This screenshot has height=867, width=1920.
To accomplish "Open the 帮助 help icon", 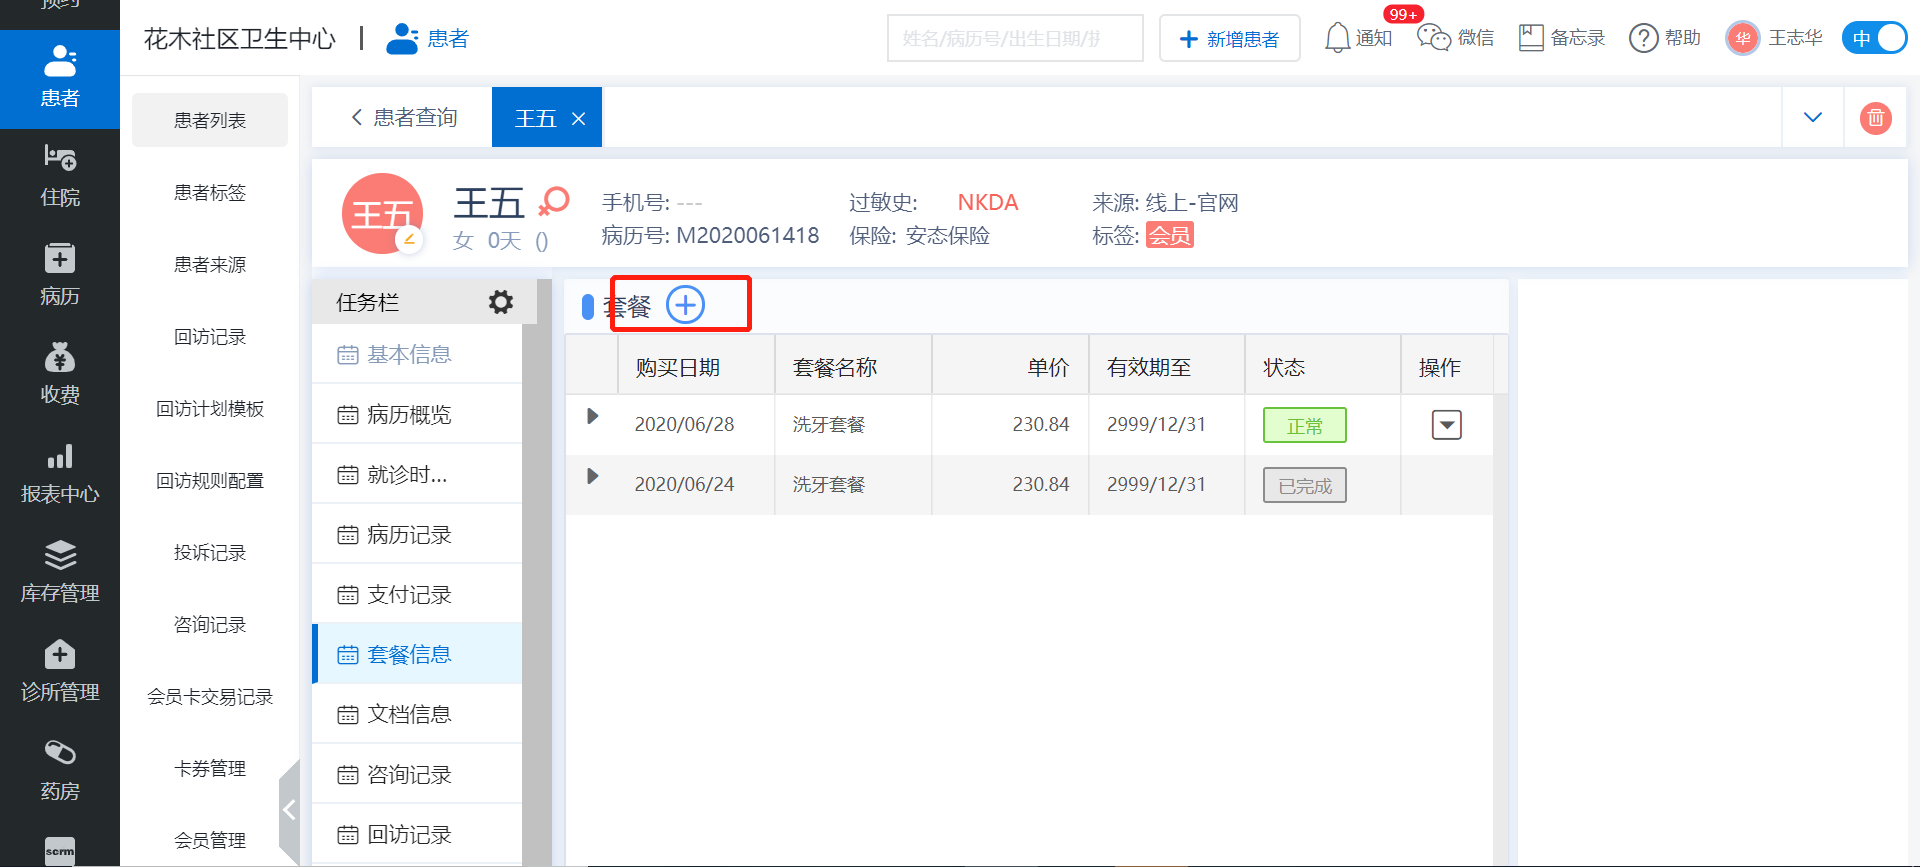I will 1644,38.
